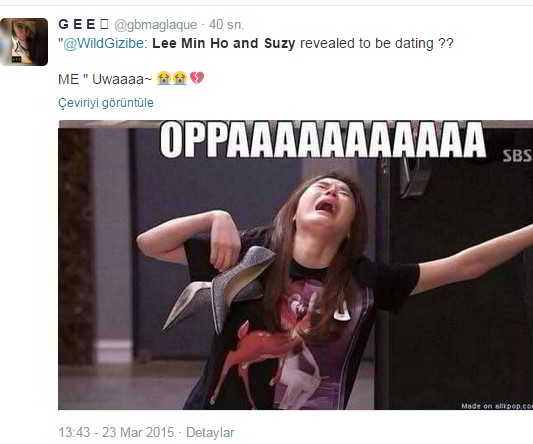Click the Made on allkpop.com watermark
This screenshot has width=533, height=444.
(497, 406)
